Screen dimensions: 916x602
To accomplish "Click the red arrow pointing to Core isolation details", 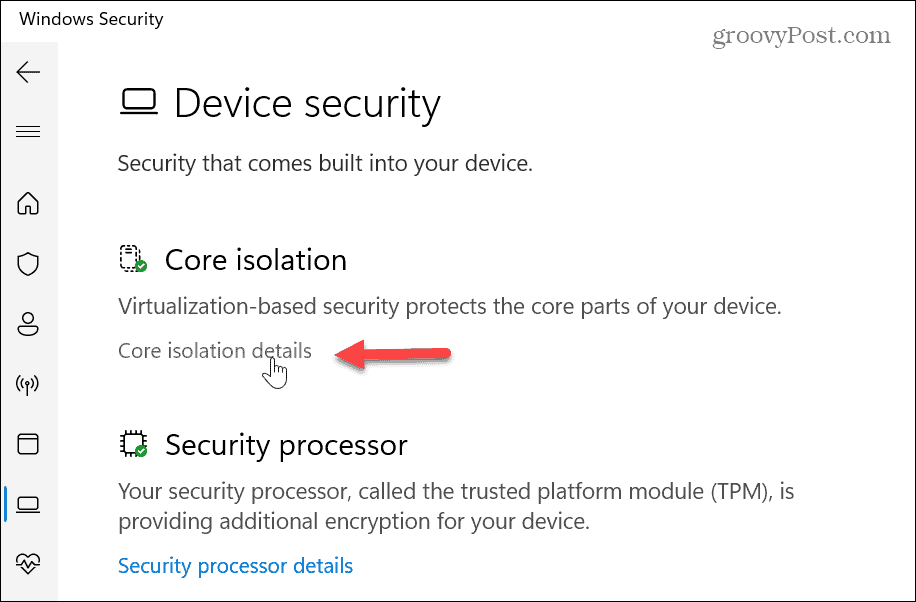I will click(393, 355).
